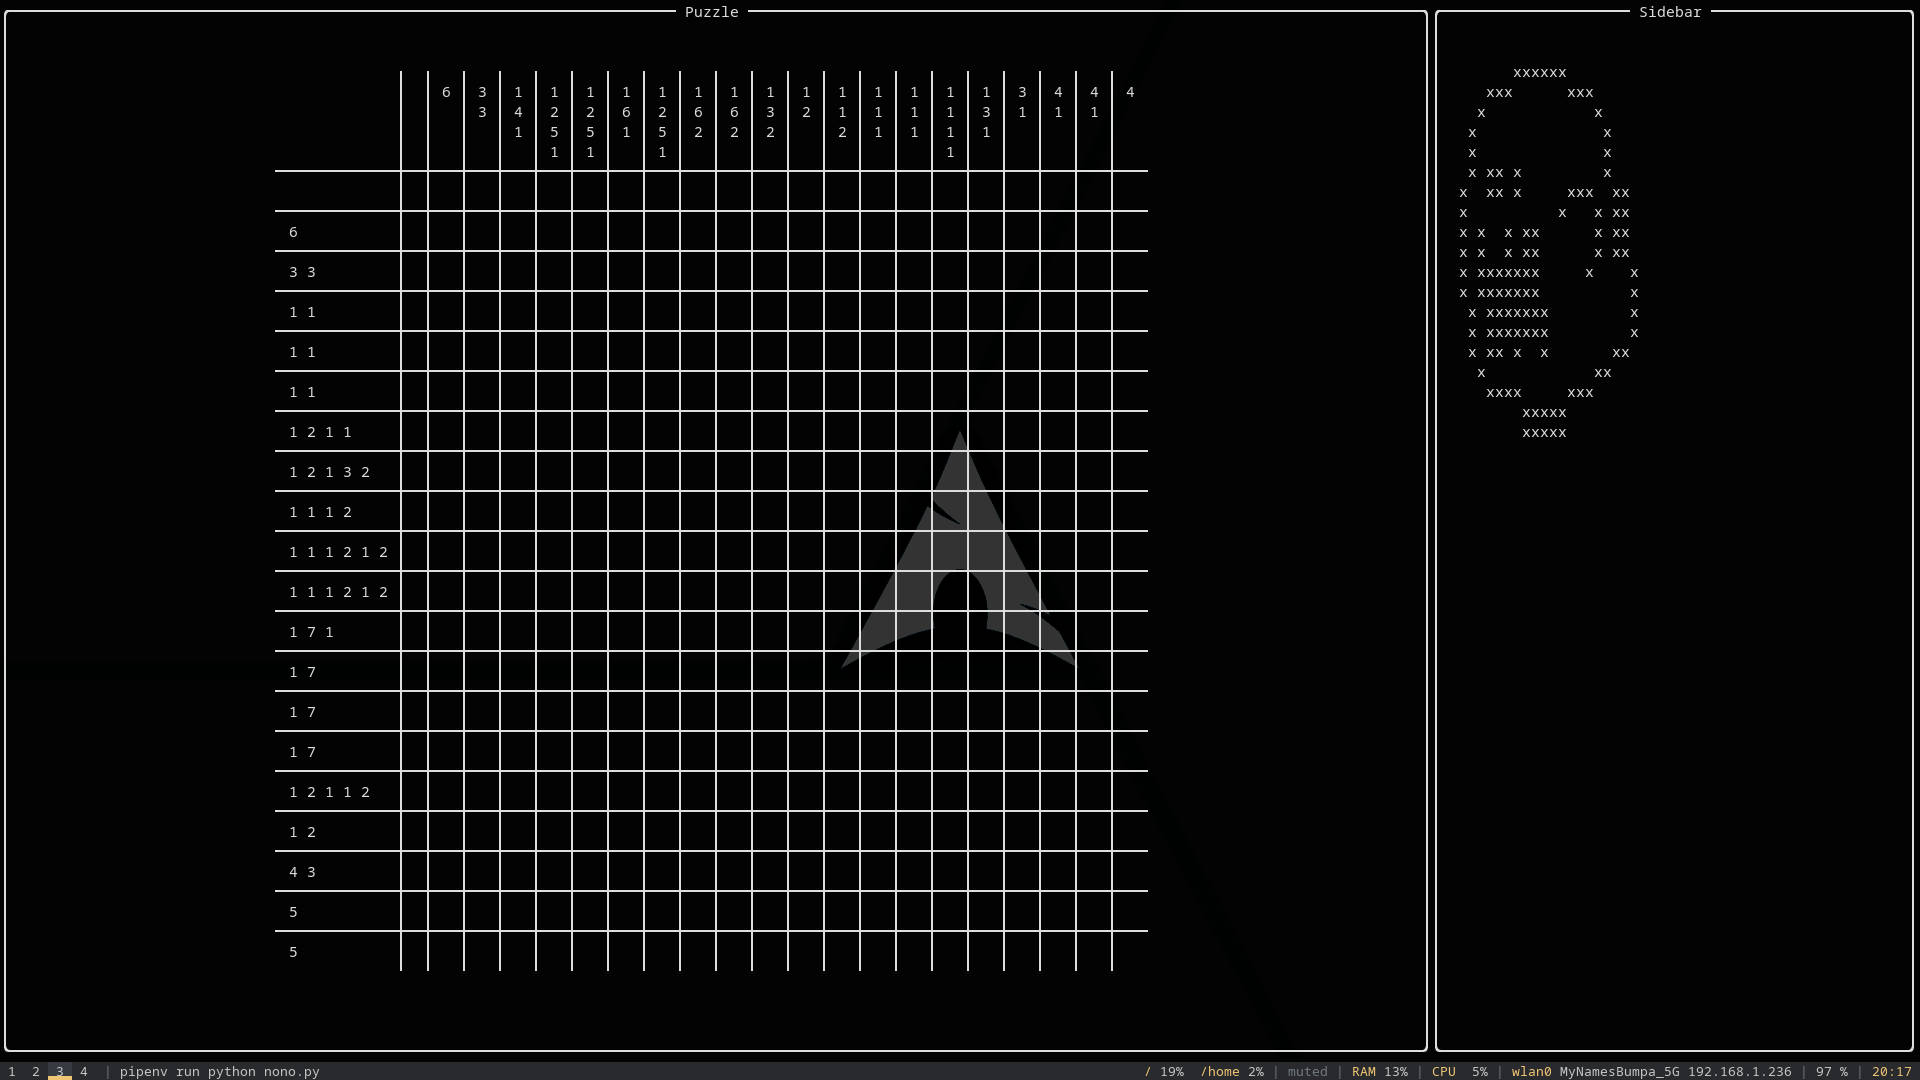This screenshot has width=1920, height=1080.
Task: Toggle row clue 6 visibility
Action: click(x=293, y=232)
